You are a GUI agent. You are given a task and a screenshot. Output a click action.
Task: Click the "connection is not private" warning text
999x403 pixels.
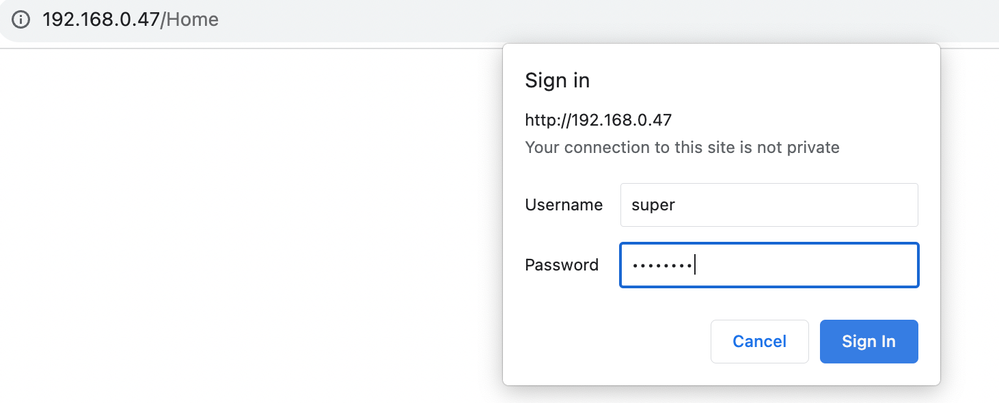682,148
